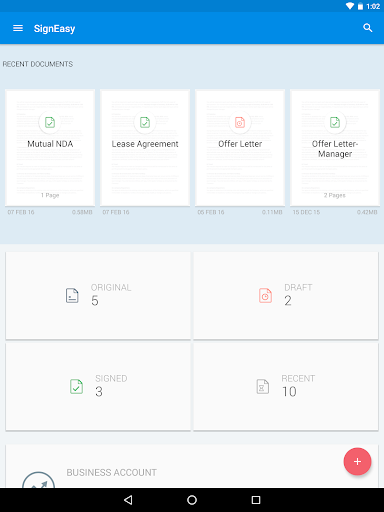Open the Signed category showing 3
Image resolution: width=384 pixels, height=512 pixels.
[x=98, y=387]
